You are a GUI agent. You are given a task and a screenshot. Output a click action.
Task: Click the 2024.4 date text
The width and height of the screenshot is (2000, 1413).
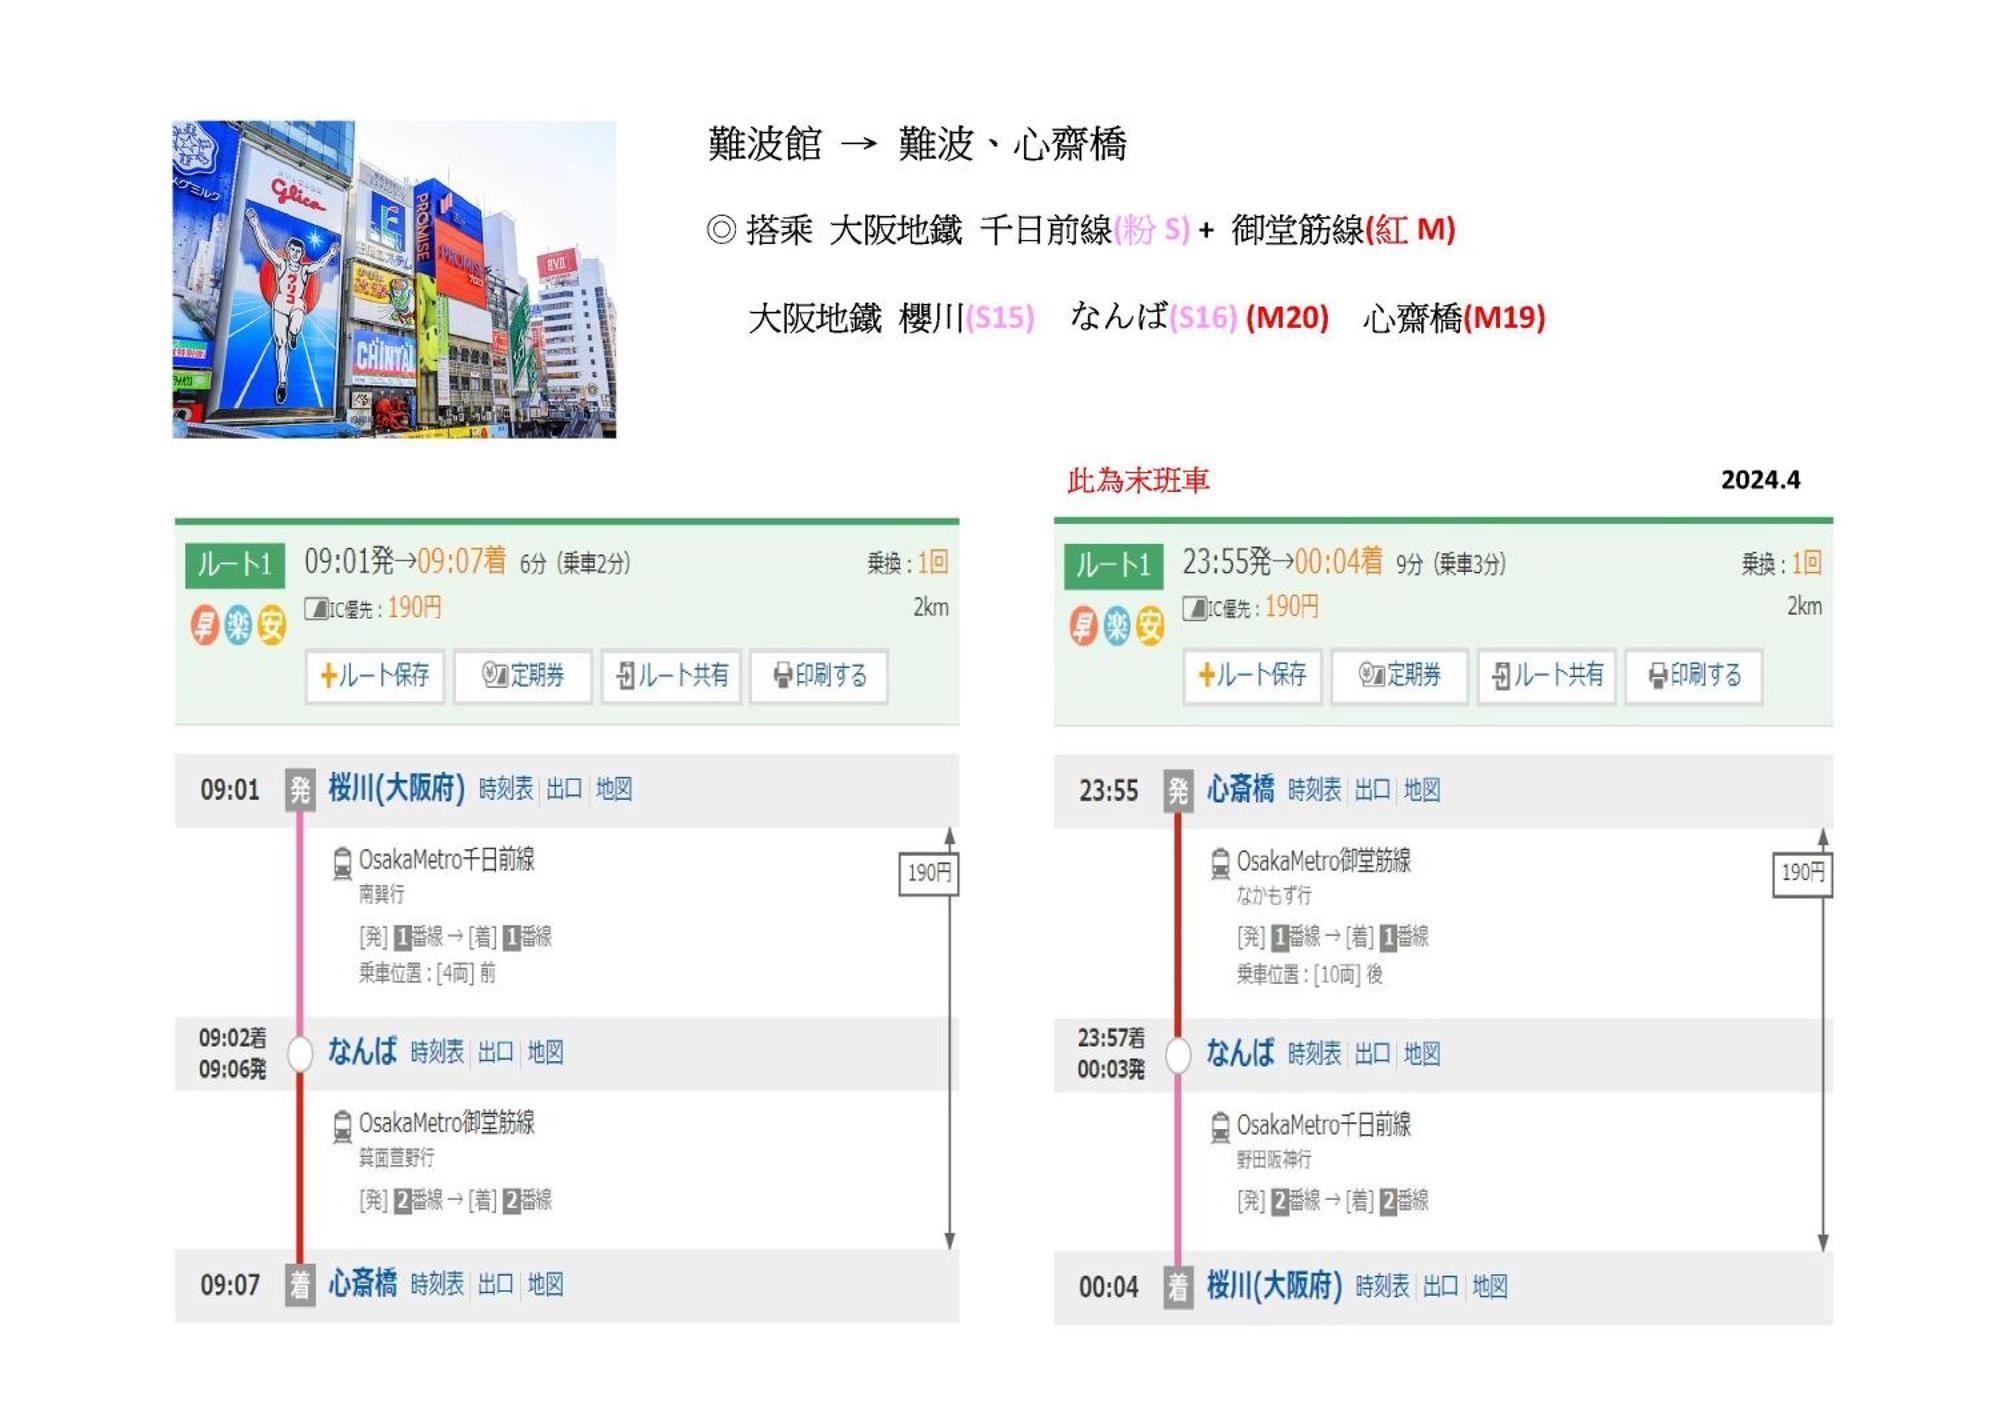pos(1760,480)
